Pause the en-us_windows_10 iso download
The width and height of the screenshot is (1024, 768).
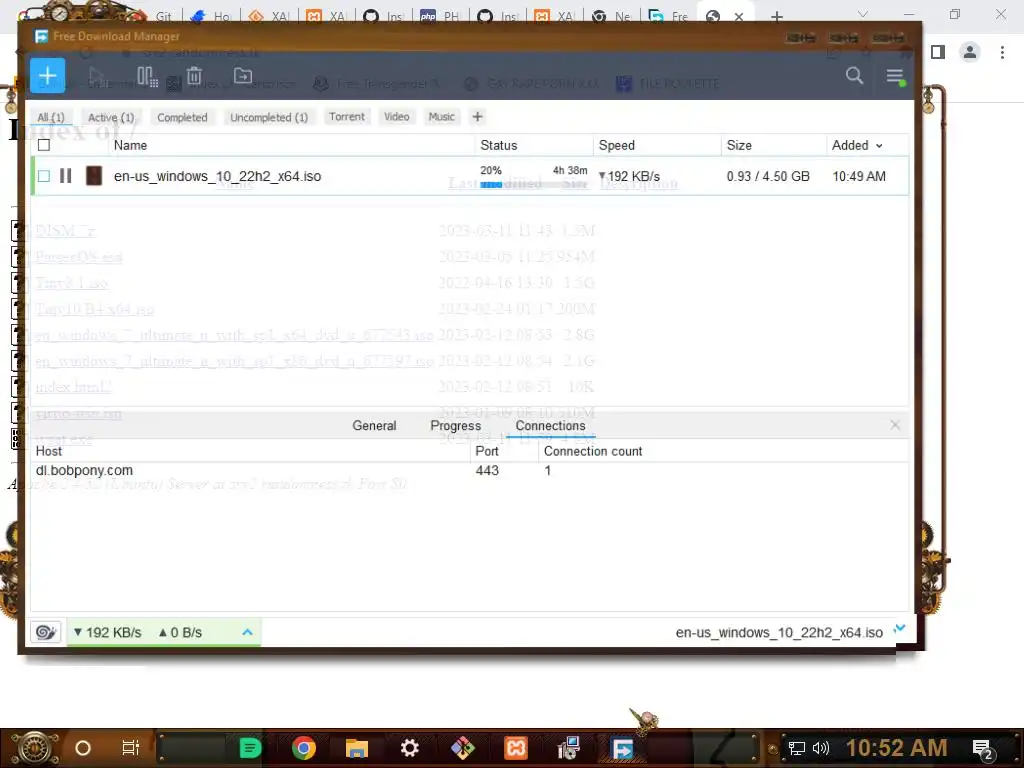point(66,176)
